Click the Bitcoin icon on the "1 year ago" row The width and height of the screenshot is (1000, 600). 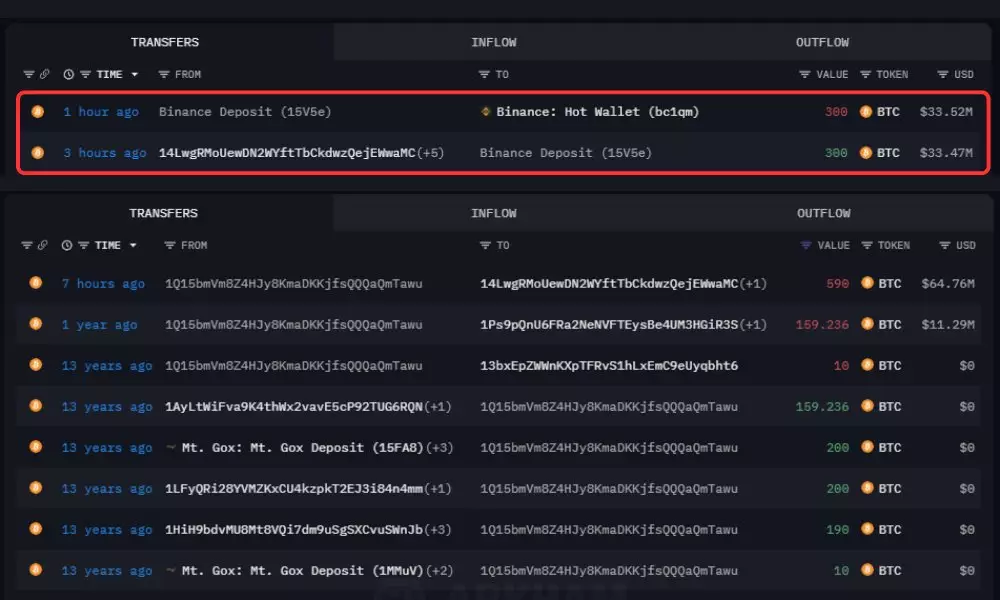(37, 325)
